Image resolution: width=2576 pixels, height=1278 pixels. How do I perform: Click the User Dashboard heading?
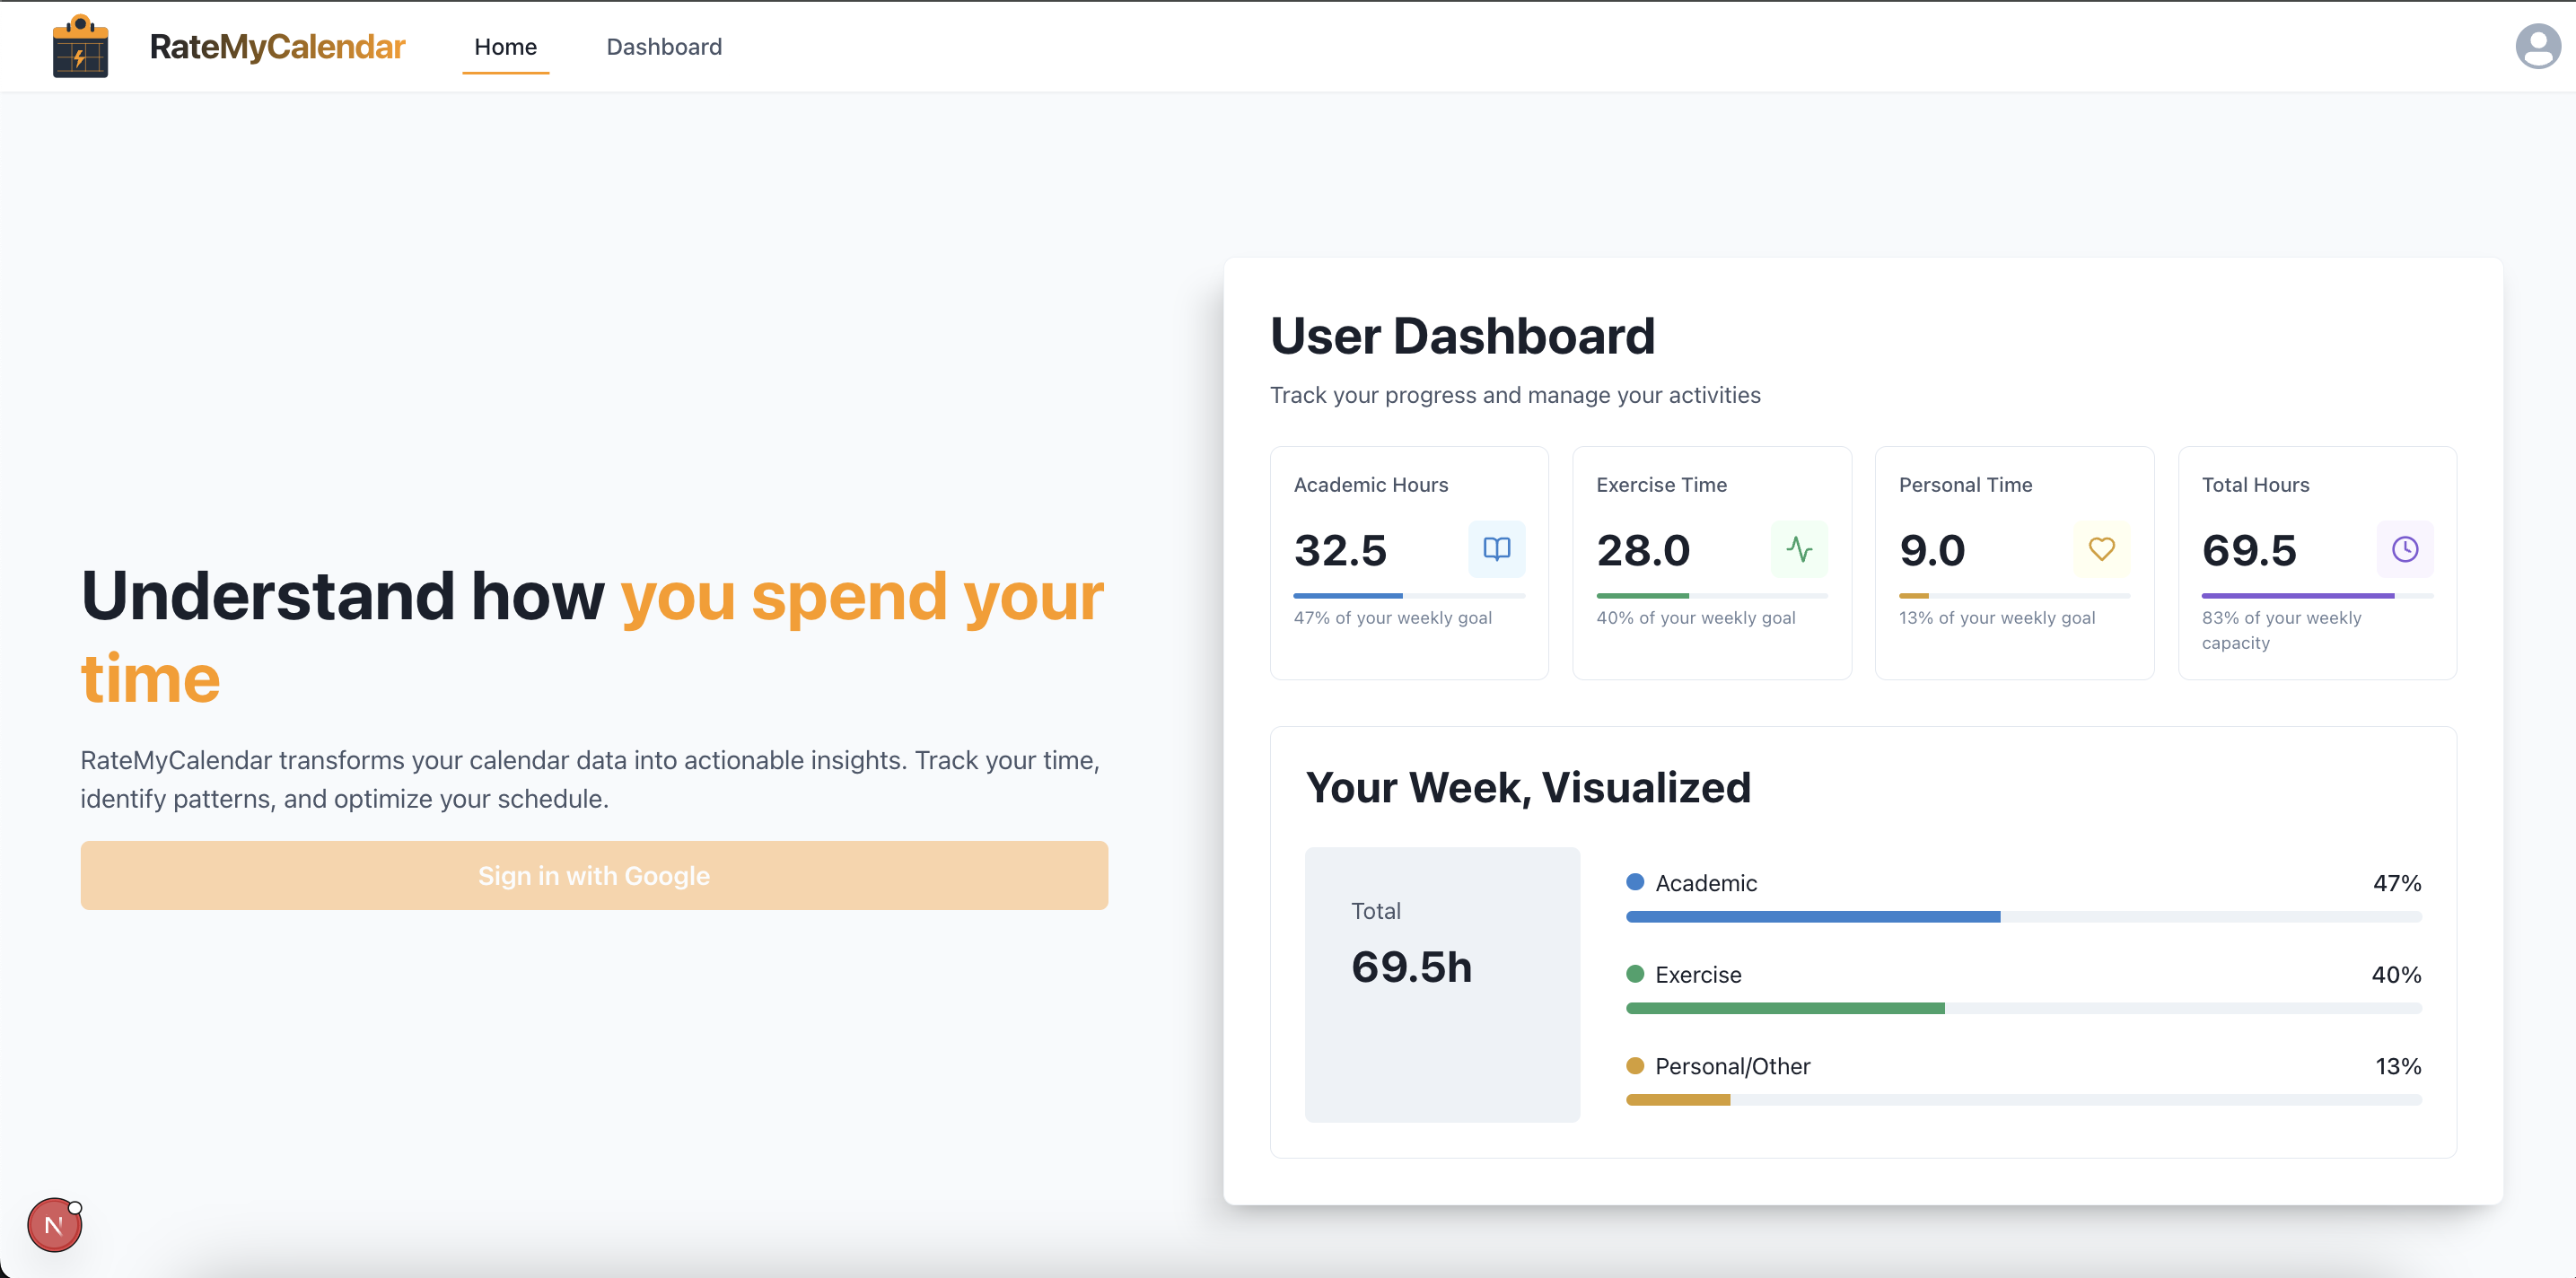(1462, 336)
